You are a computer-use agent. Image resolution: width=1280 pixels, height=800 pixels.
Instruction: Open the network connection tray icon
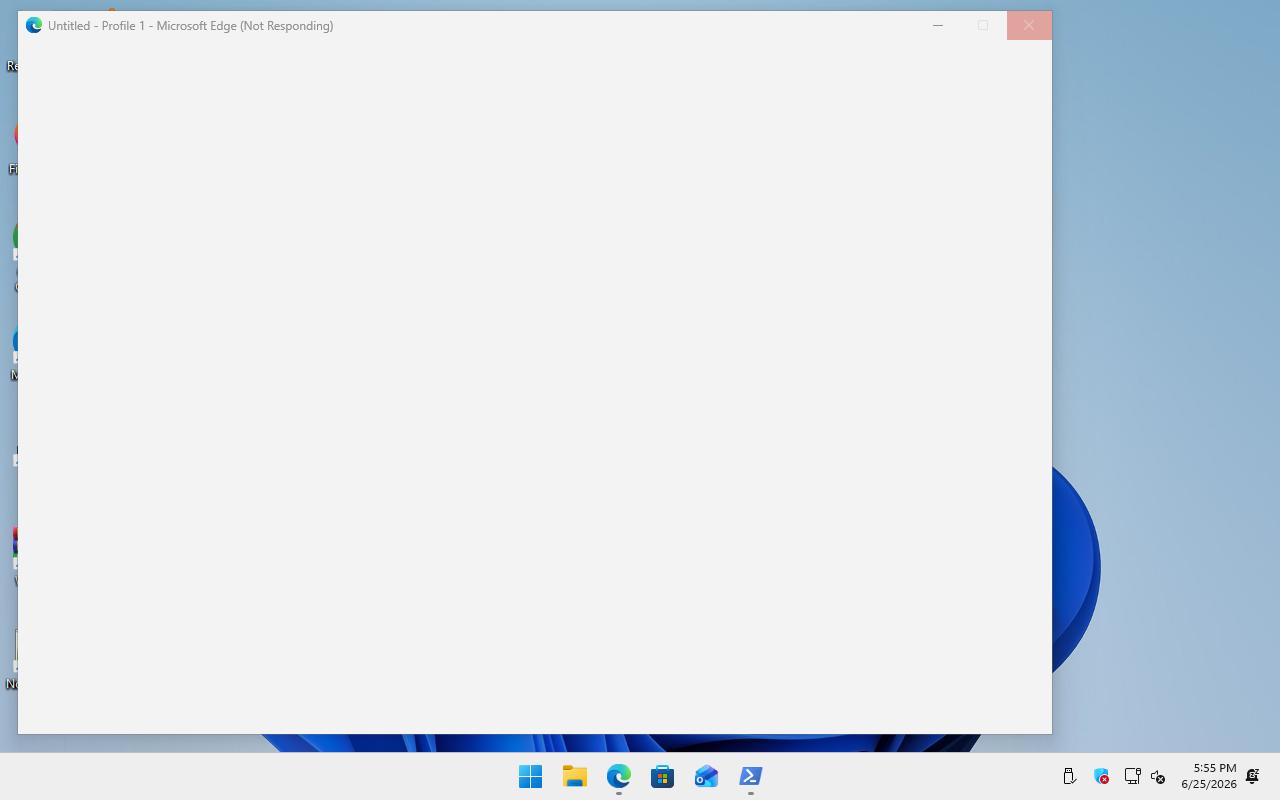click(1132, 776)
